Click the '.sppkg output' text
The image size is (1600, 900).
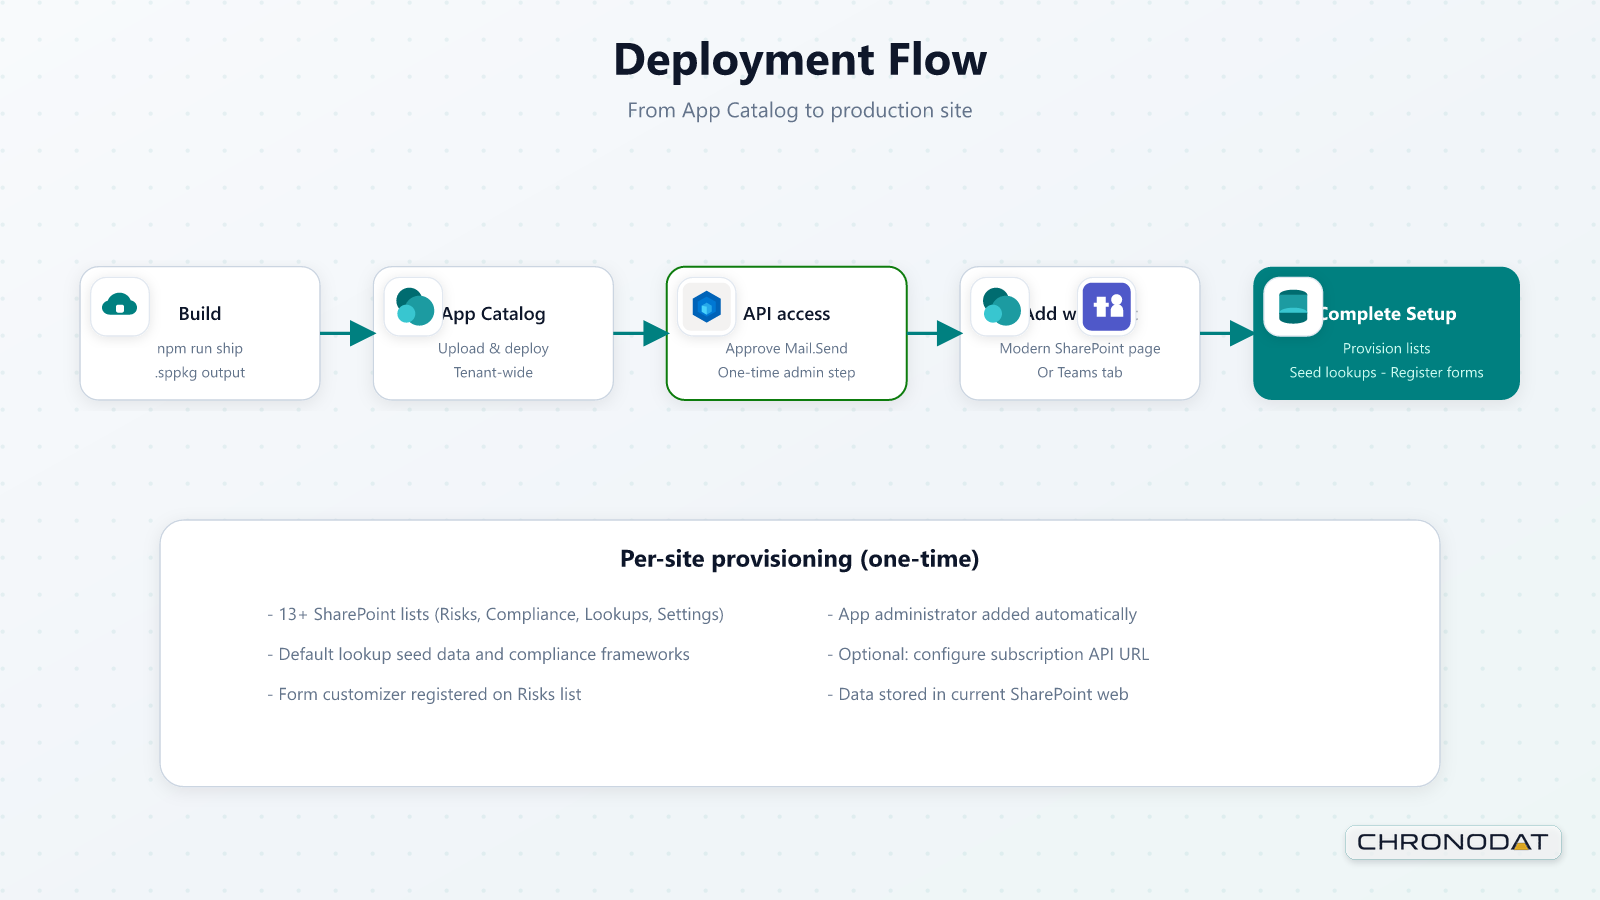pos(200,372)
